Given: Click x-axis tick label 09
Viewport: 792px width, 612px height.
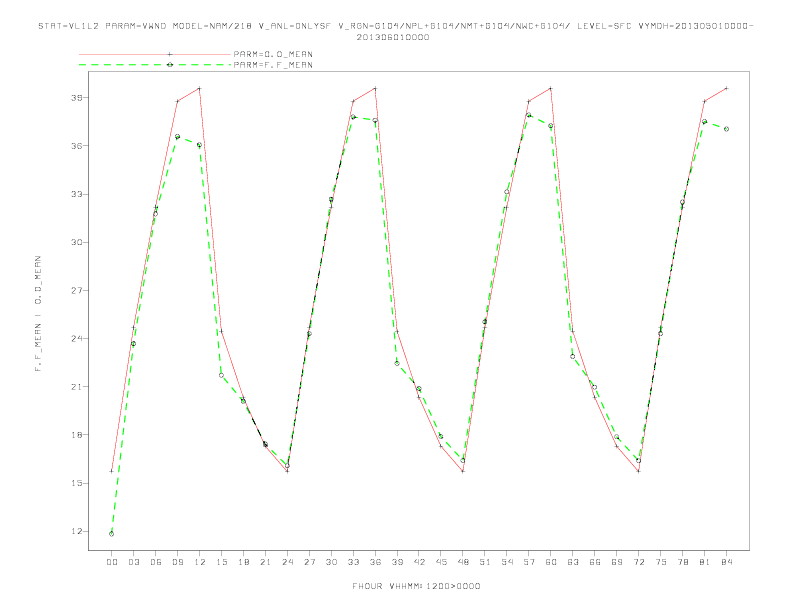Looking at the screenshot, I should click(x=177, y=562).
